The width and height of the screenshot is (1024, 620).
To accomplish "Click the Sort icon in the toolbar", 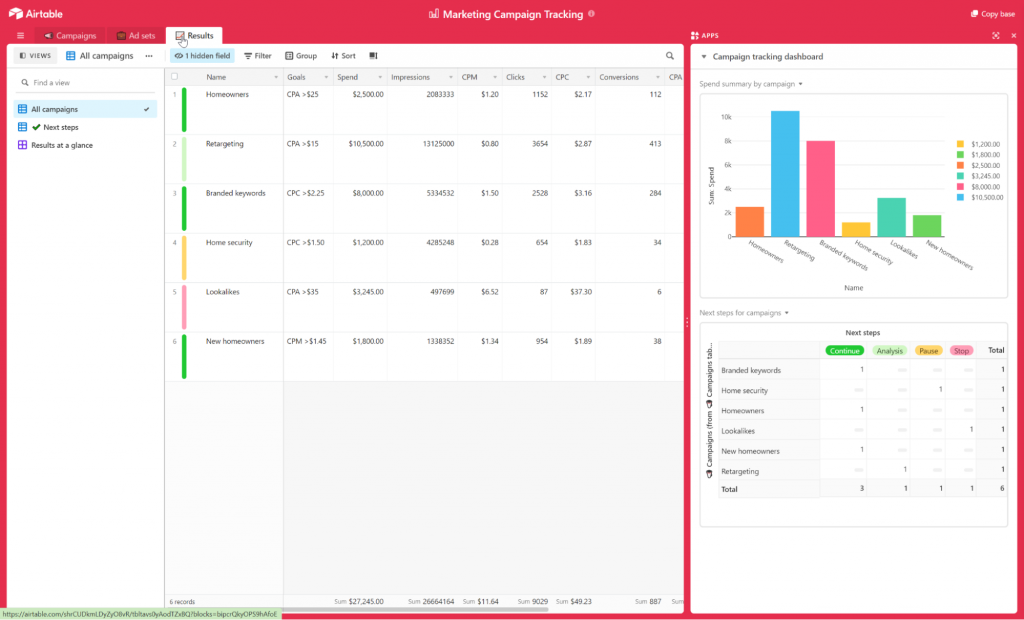I will (341, 56).
